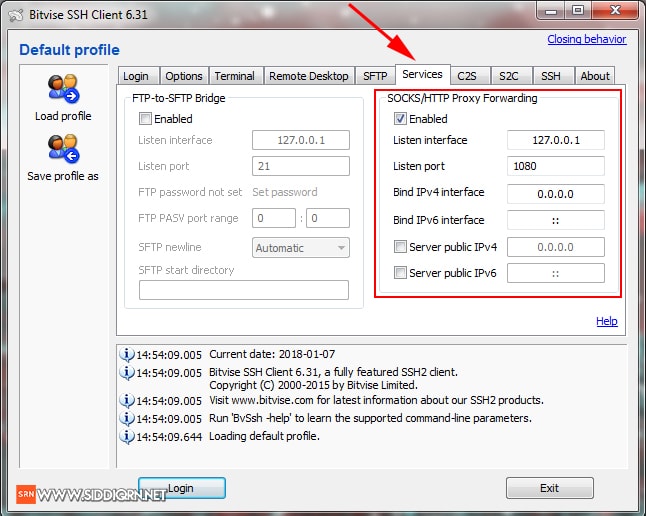Switch to the Options tab
This screenshot has height=516, width=646.
point(184,76)
